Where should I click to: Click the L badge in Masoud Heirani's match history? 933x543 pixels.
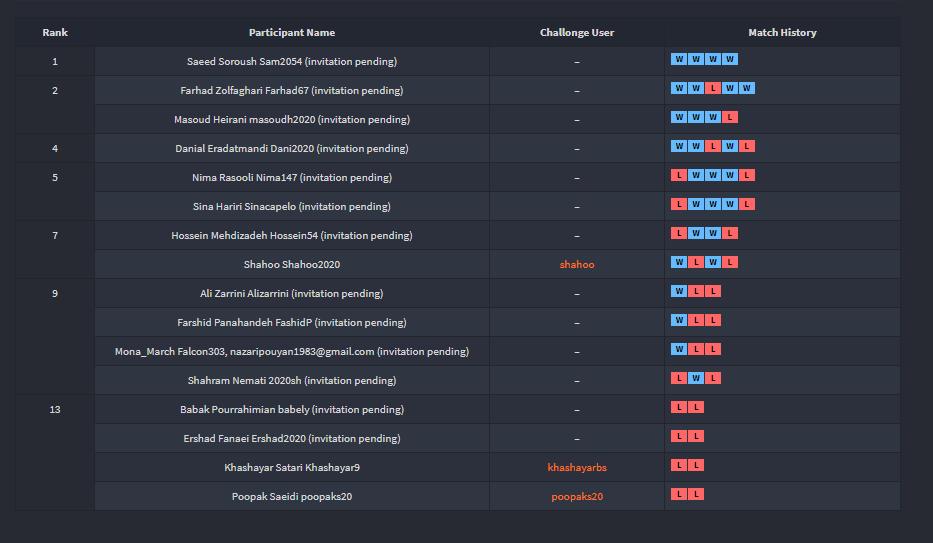point(731,118)
